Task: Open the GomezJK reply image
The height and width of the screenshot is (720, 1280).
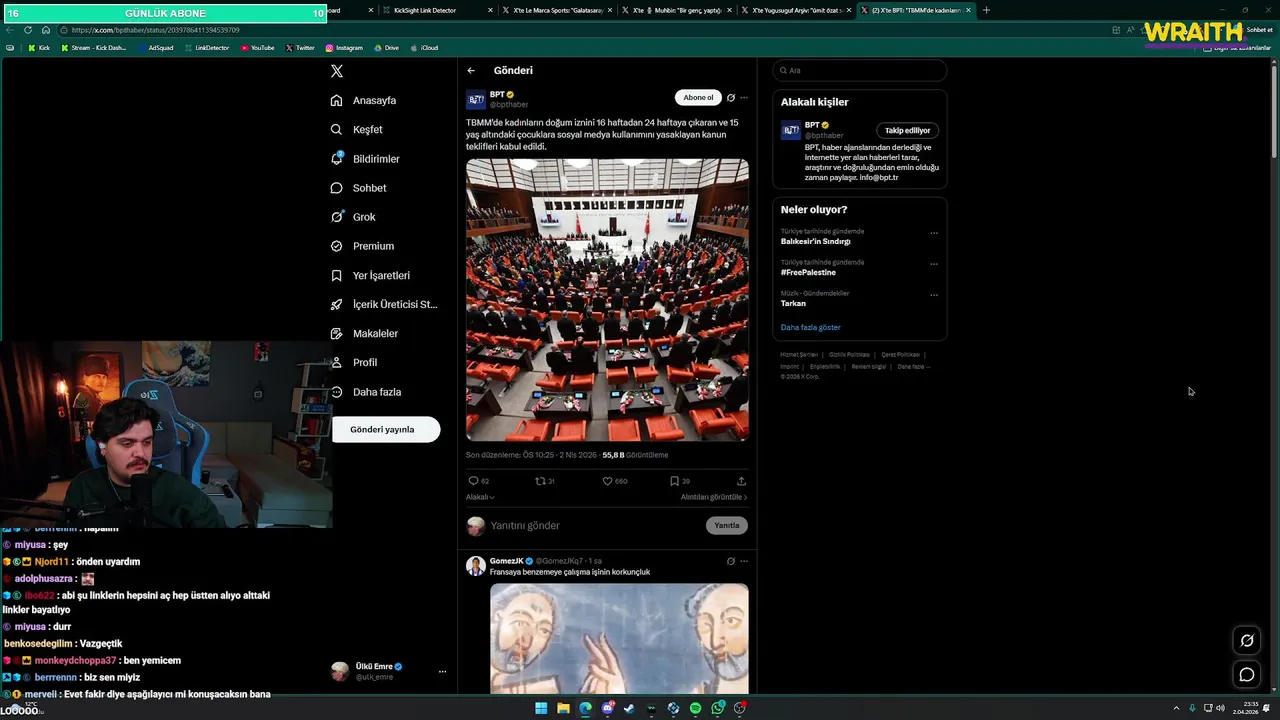Action: point(619,638)
